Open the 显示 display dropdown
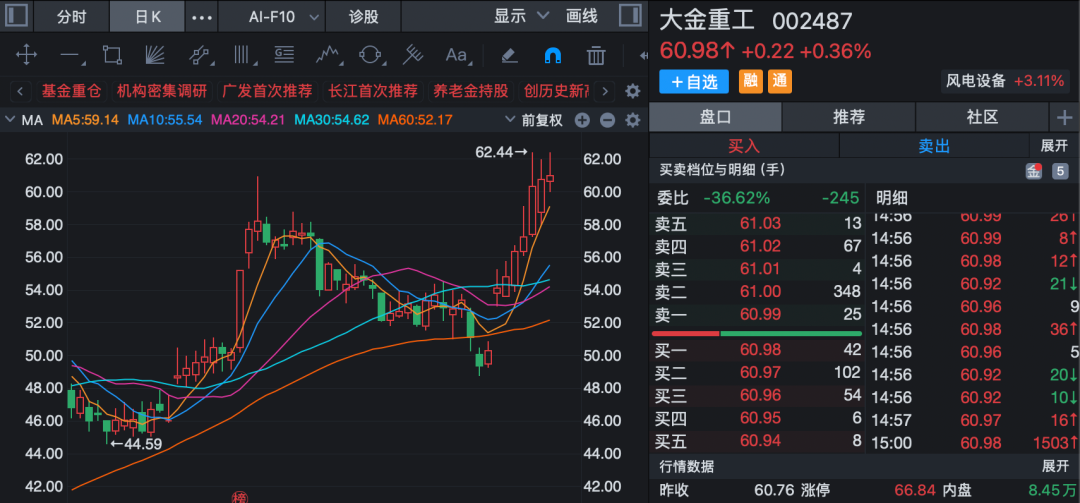Screen dimensions: 1080x503 tap(522, 16)
